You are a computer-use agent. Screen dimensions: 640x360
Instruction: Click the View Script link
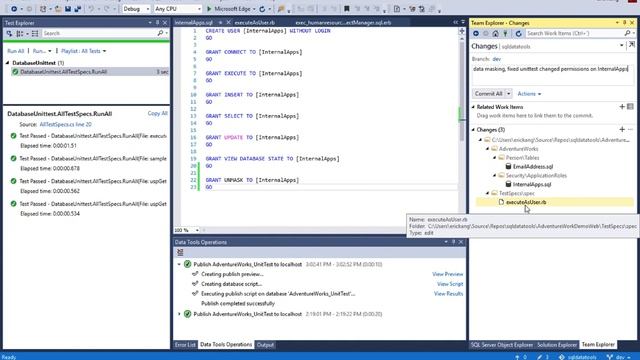tap(450, 284)
